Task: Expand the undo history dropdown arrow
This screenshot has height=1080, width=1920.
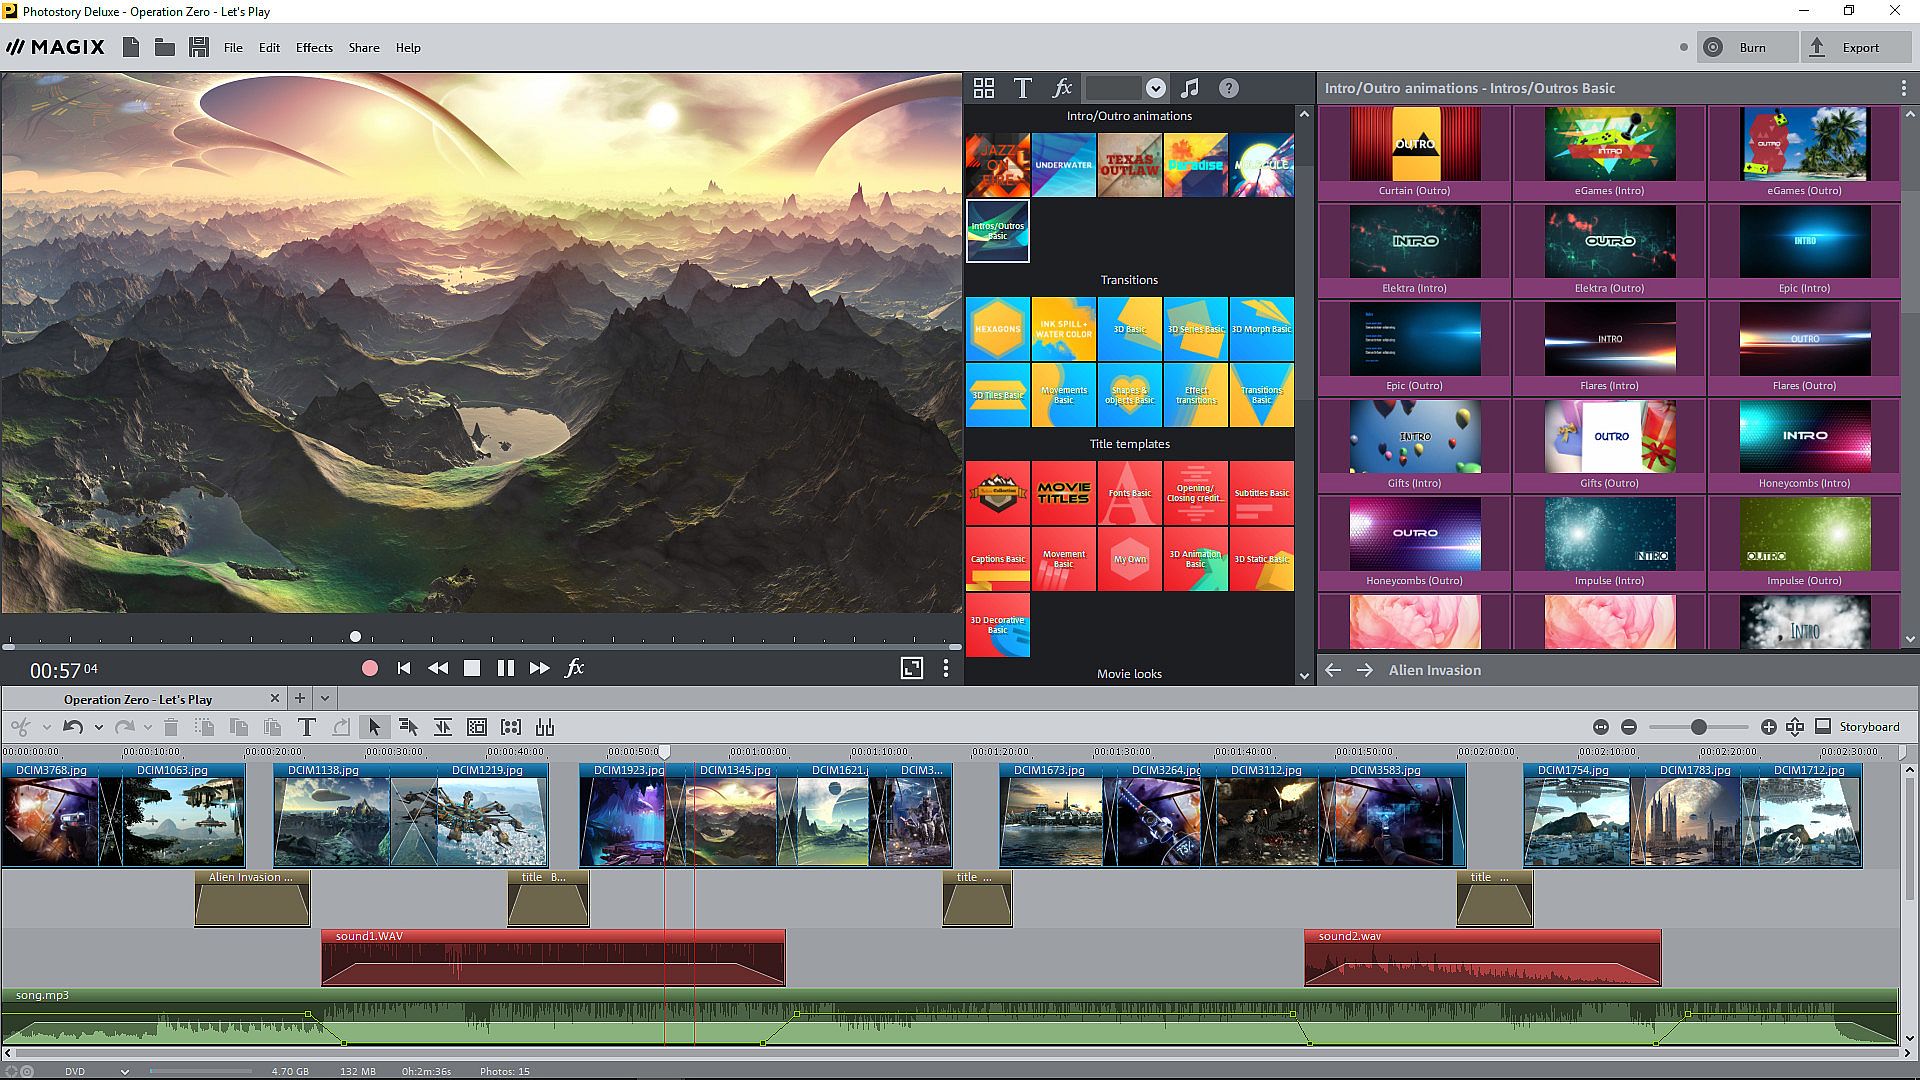Action: (98, 727)
